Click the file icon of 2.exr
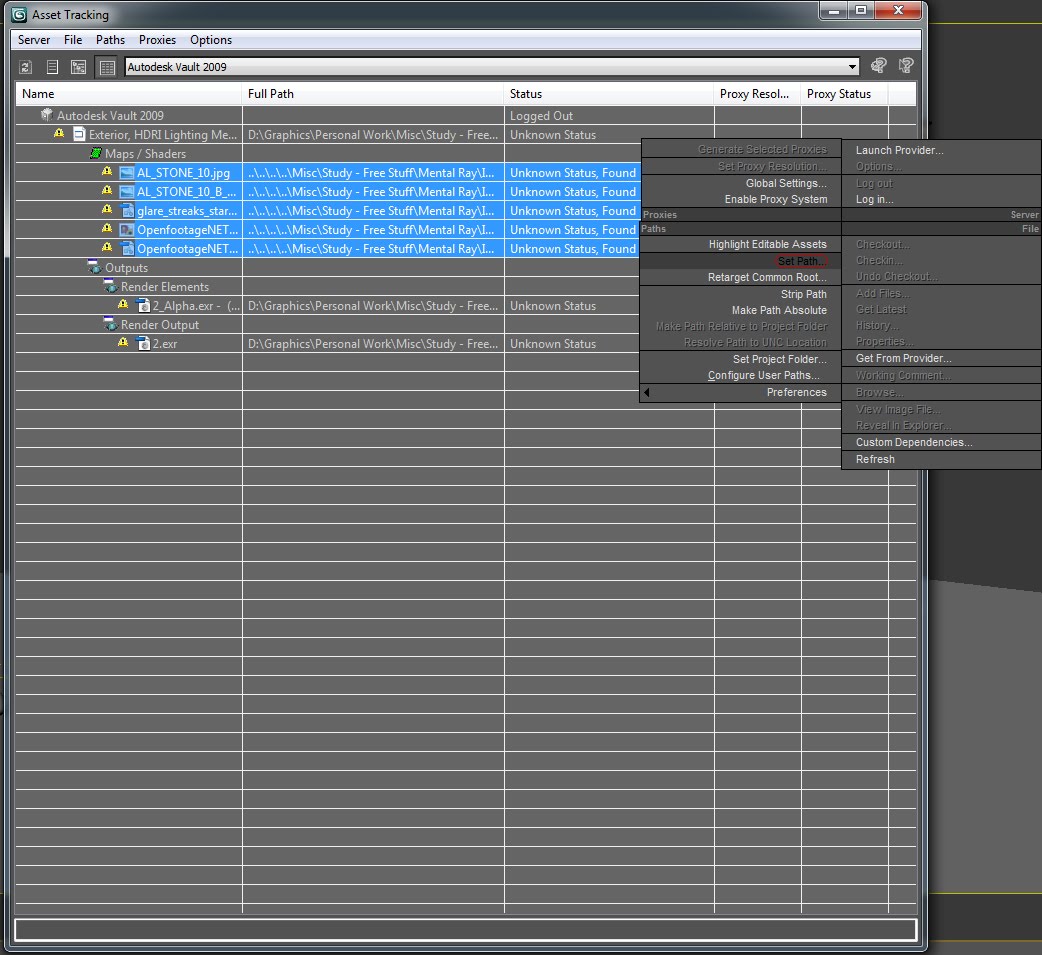 point(143,344)
